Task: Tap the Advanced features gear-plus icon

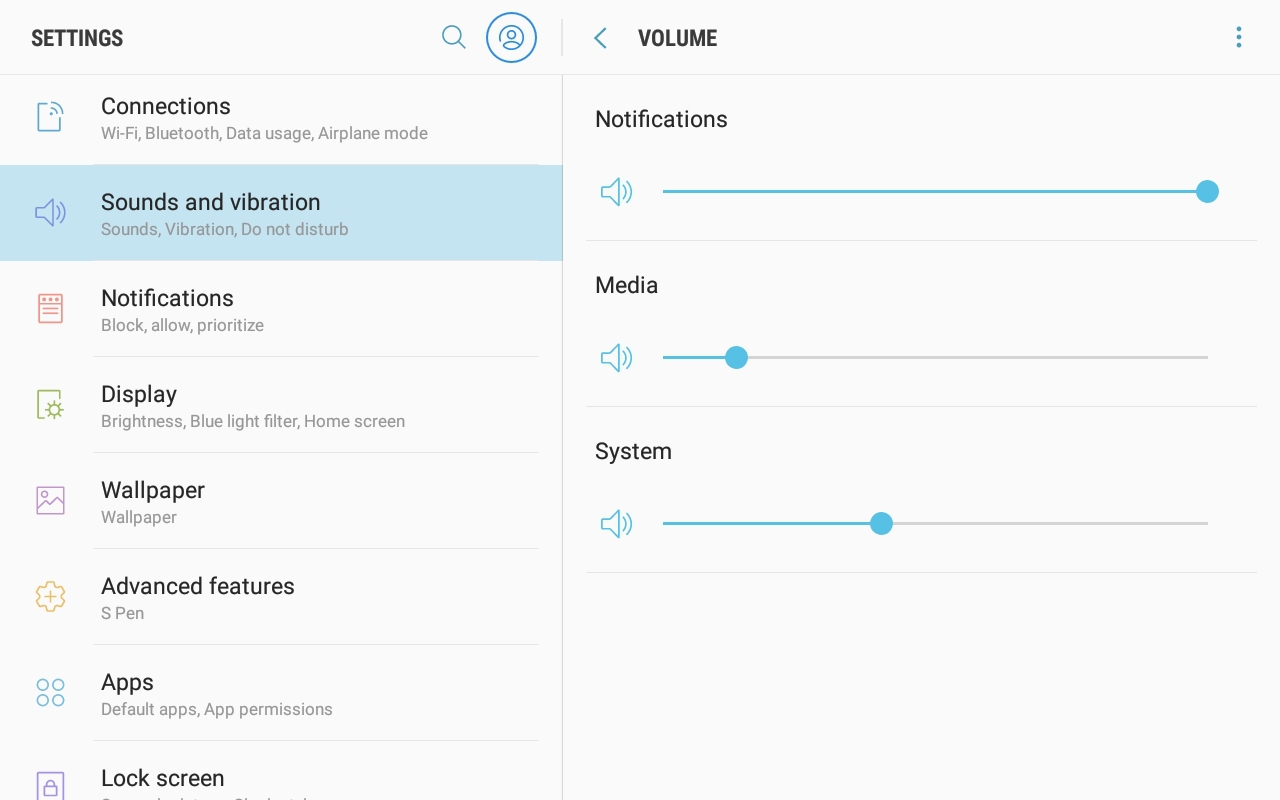Action: click(x=50, y=596)
